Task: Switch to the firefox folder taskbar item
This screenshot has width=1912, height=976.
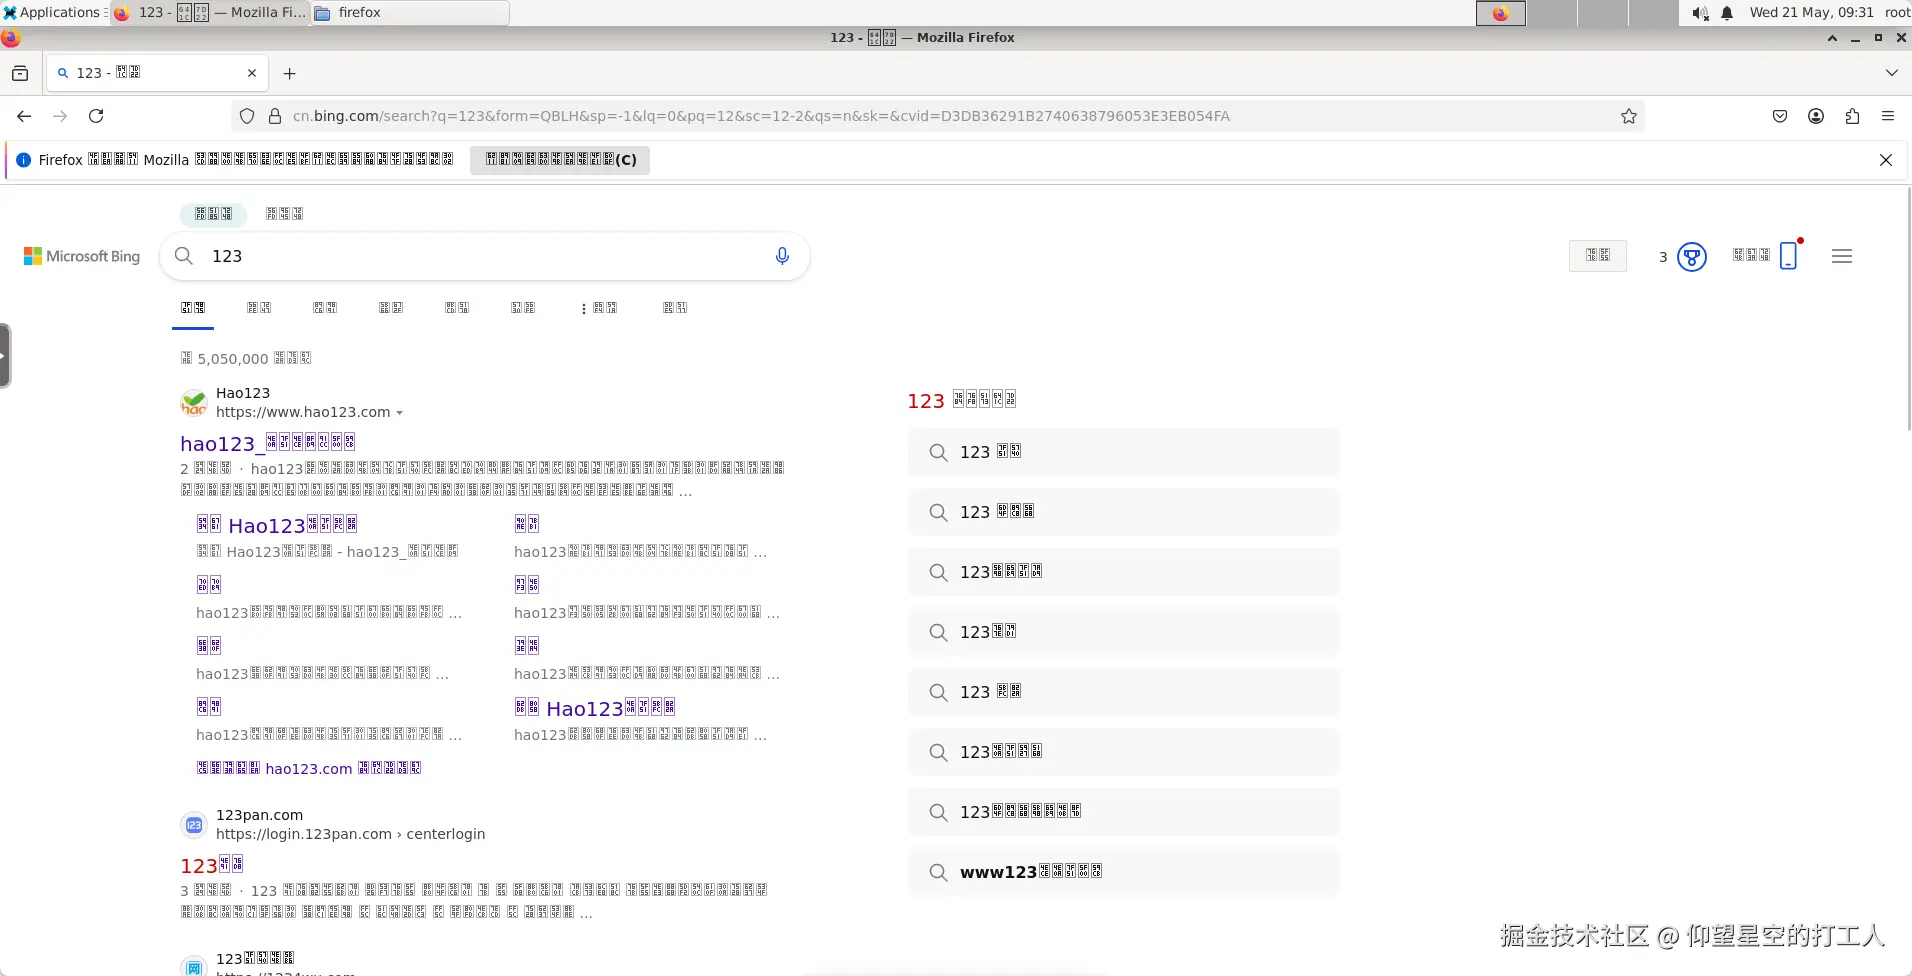Action: point(410,12)
